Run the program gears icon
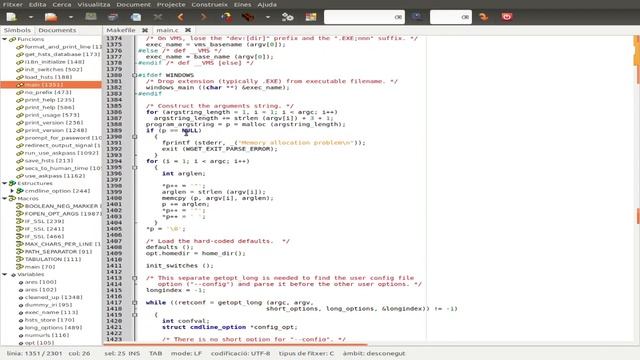The height and width of the screenshot is (360, 640). click(x=287, y=17)
